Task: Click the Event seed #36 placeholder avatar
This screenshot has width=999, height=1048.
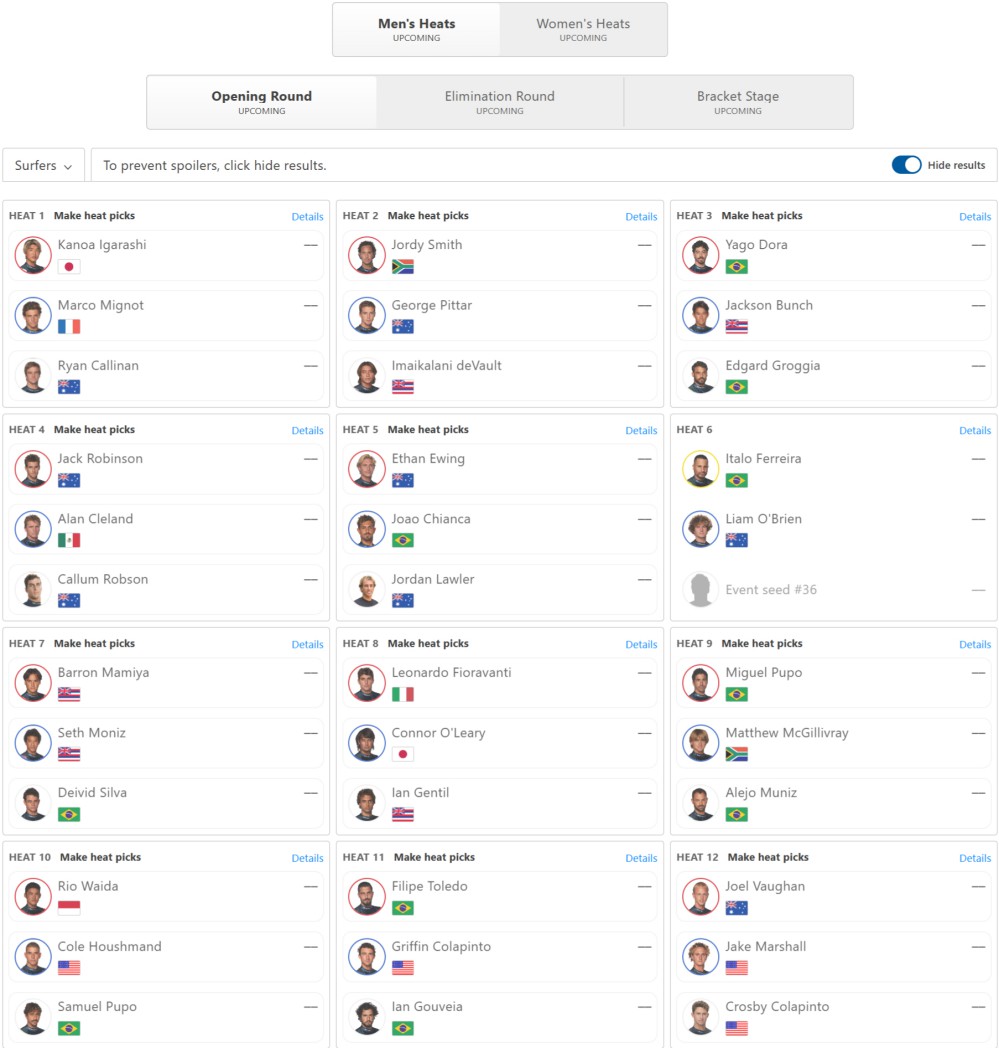Action: pos(700,590)
